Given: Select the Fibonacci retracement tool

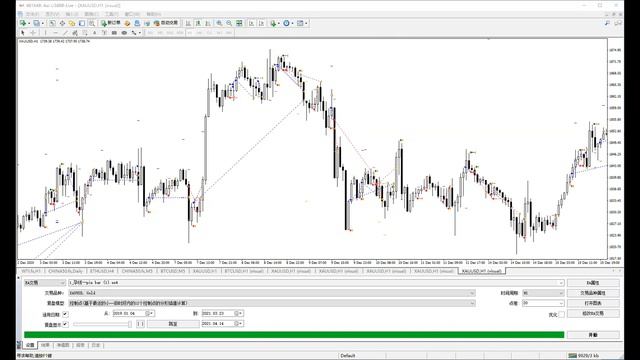Looking at the screenshot, I should pos(84,33).
